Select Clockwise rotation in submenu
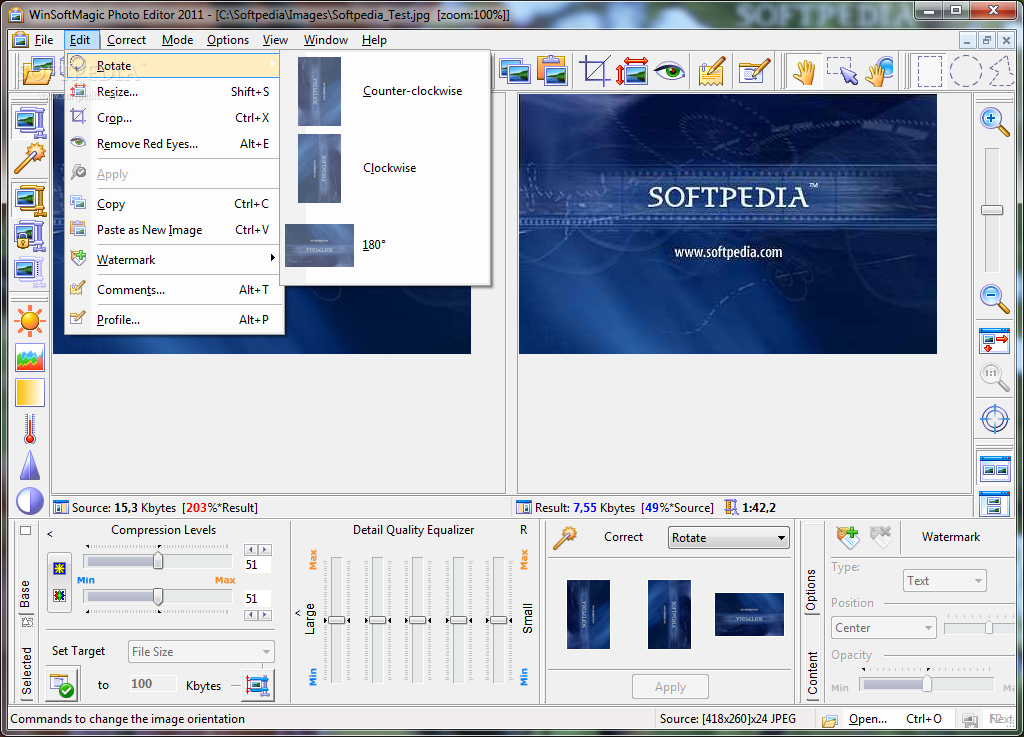 point(385,168)
